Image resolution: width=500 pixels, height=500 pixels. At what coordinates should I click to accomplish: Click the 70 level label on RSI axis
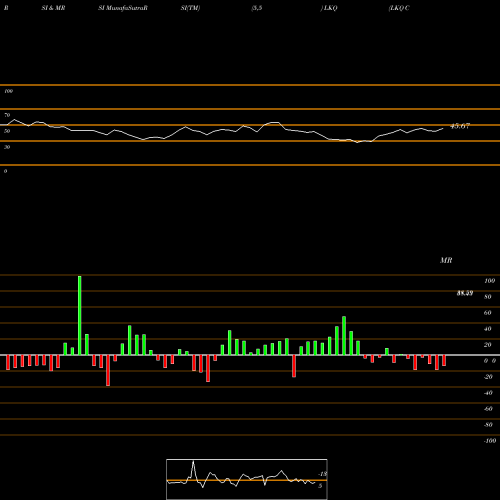[x=7, y=115]
